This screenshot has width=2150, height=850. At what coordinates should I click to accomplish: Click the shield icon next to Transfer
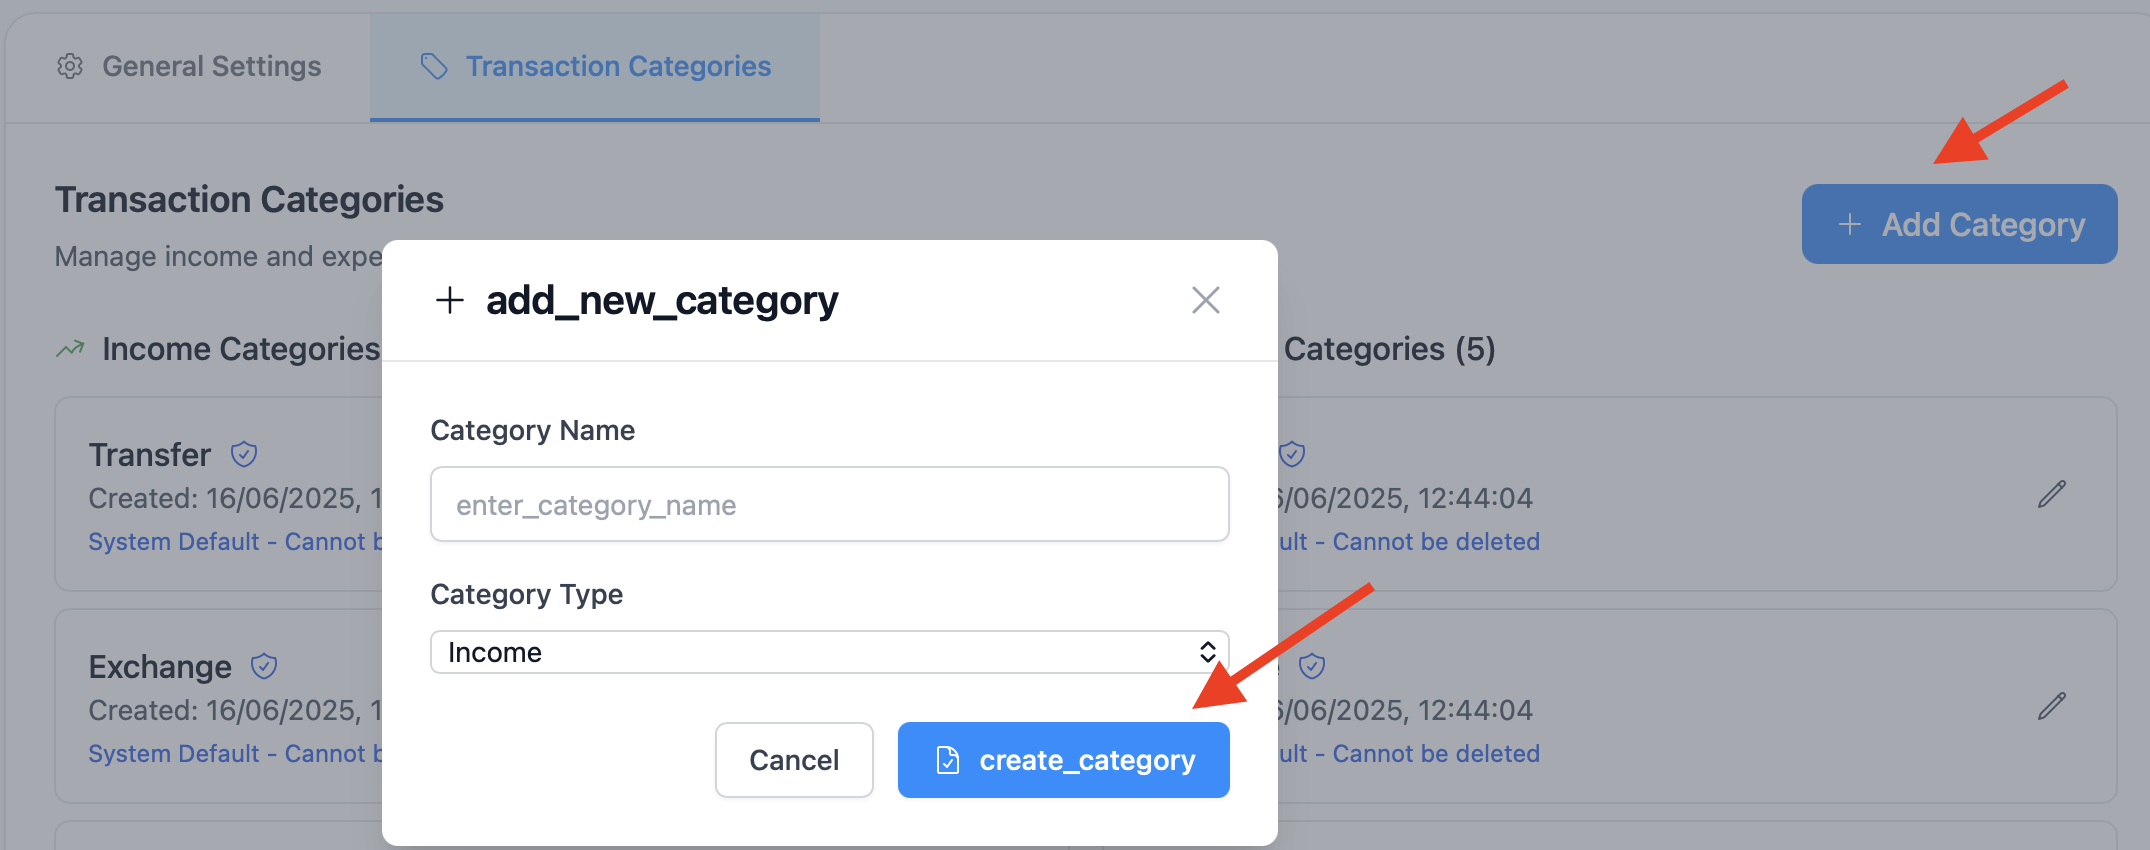click(x=244, y=455)
